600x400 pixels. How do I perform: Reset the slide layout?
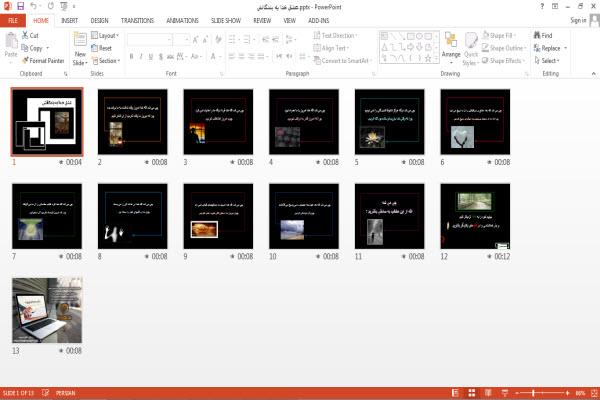[x=102, y=48]
